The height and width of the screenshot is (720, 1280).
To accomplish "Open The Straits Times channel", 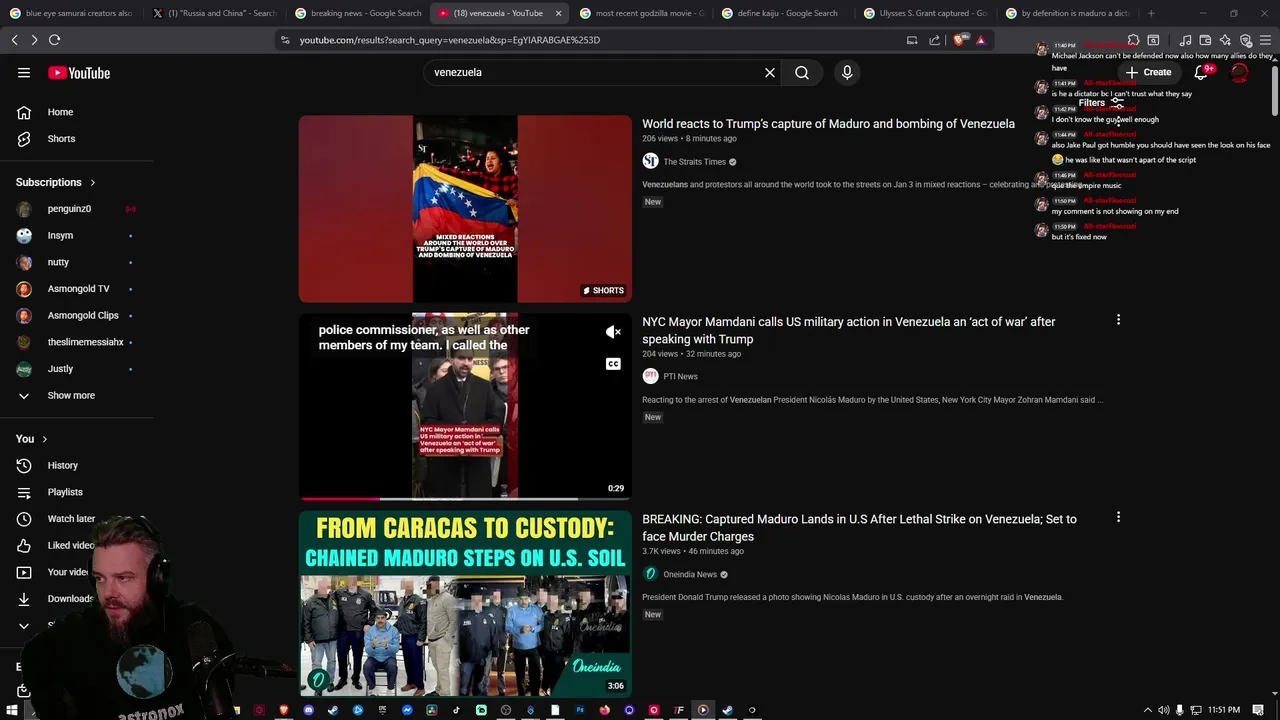I will point(694,162).
